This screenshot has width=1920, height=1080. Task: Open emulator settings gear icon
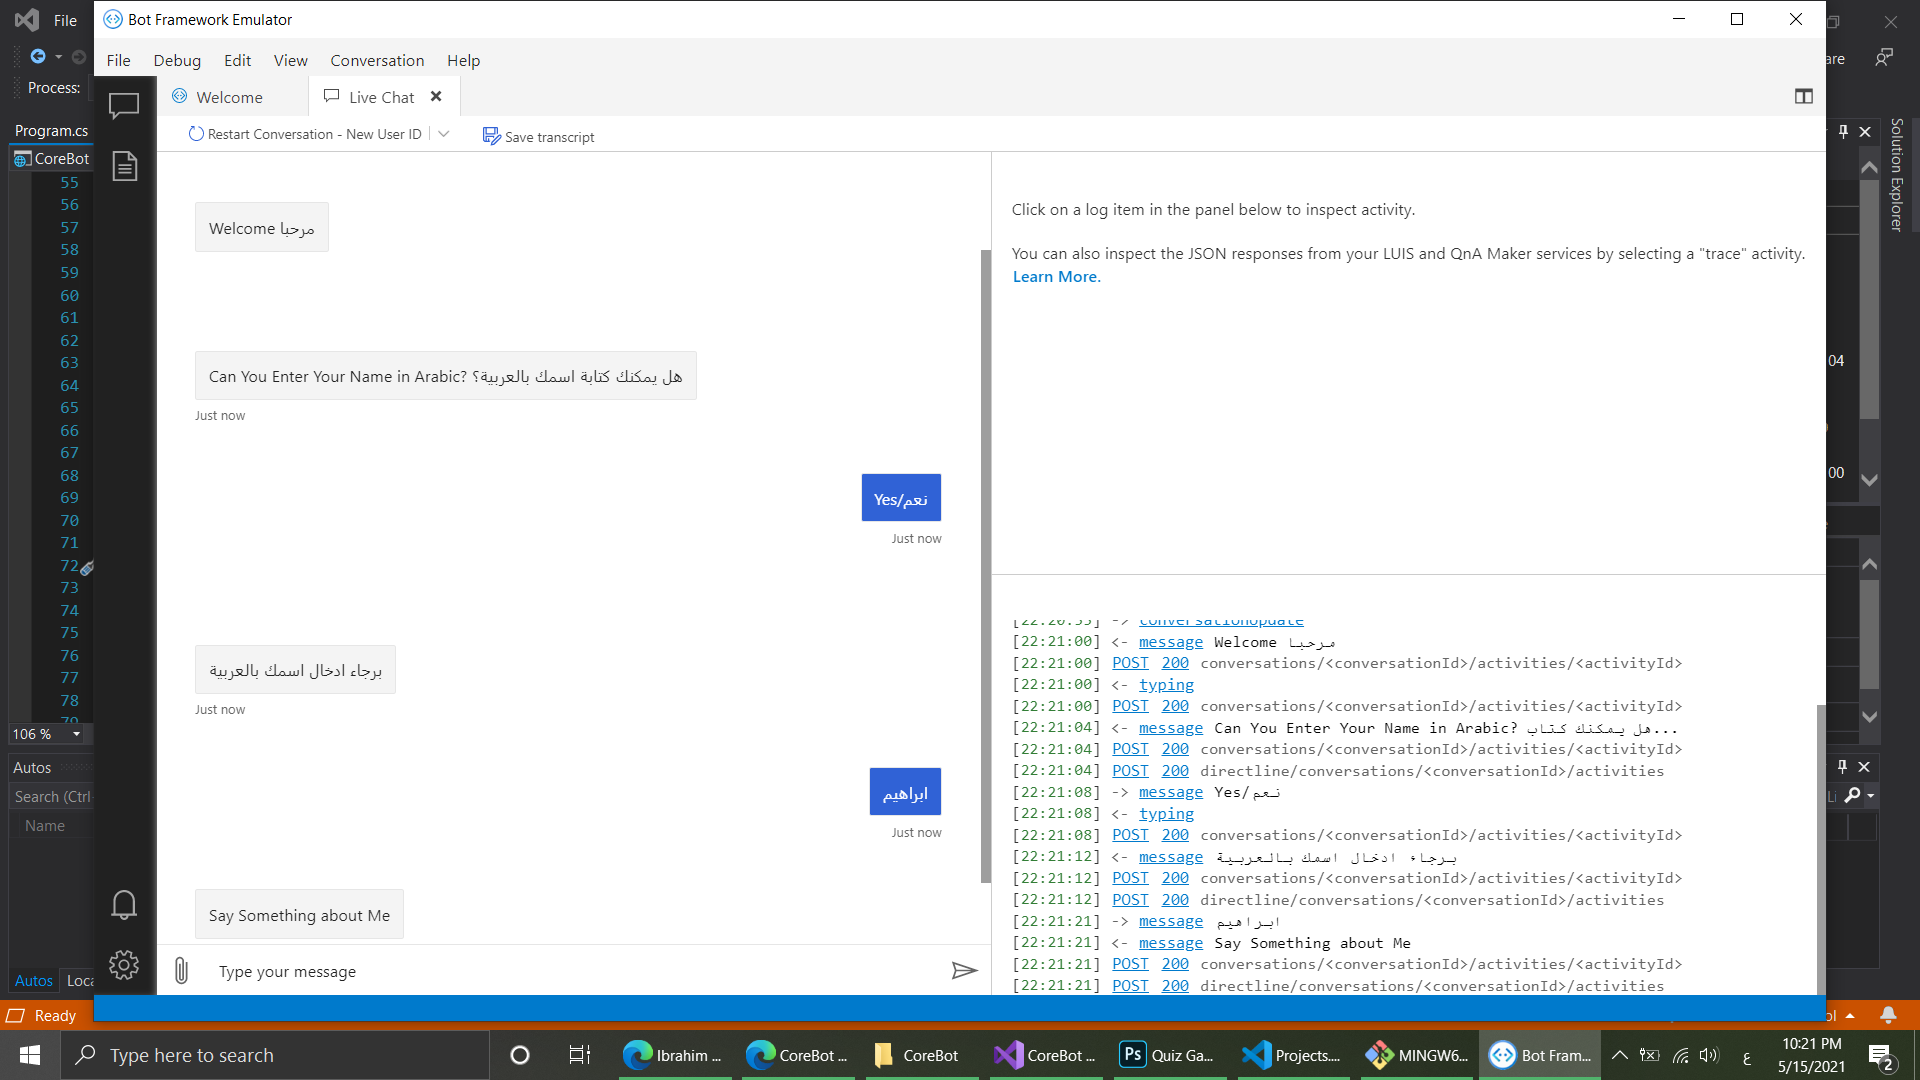click(x=124, y=965)
